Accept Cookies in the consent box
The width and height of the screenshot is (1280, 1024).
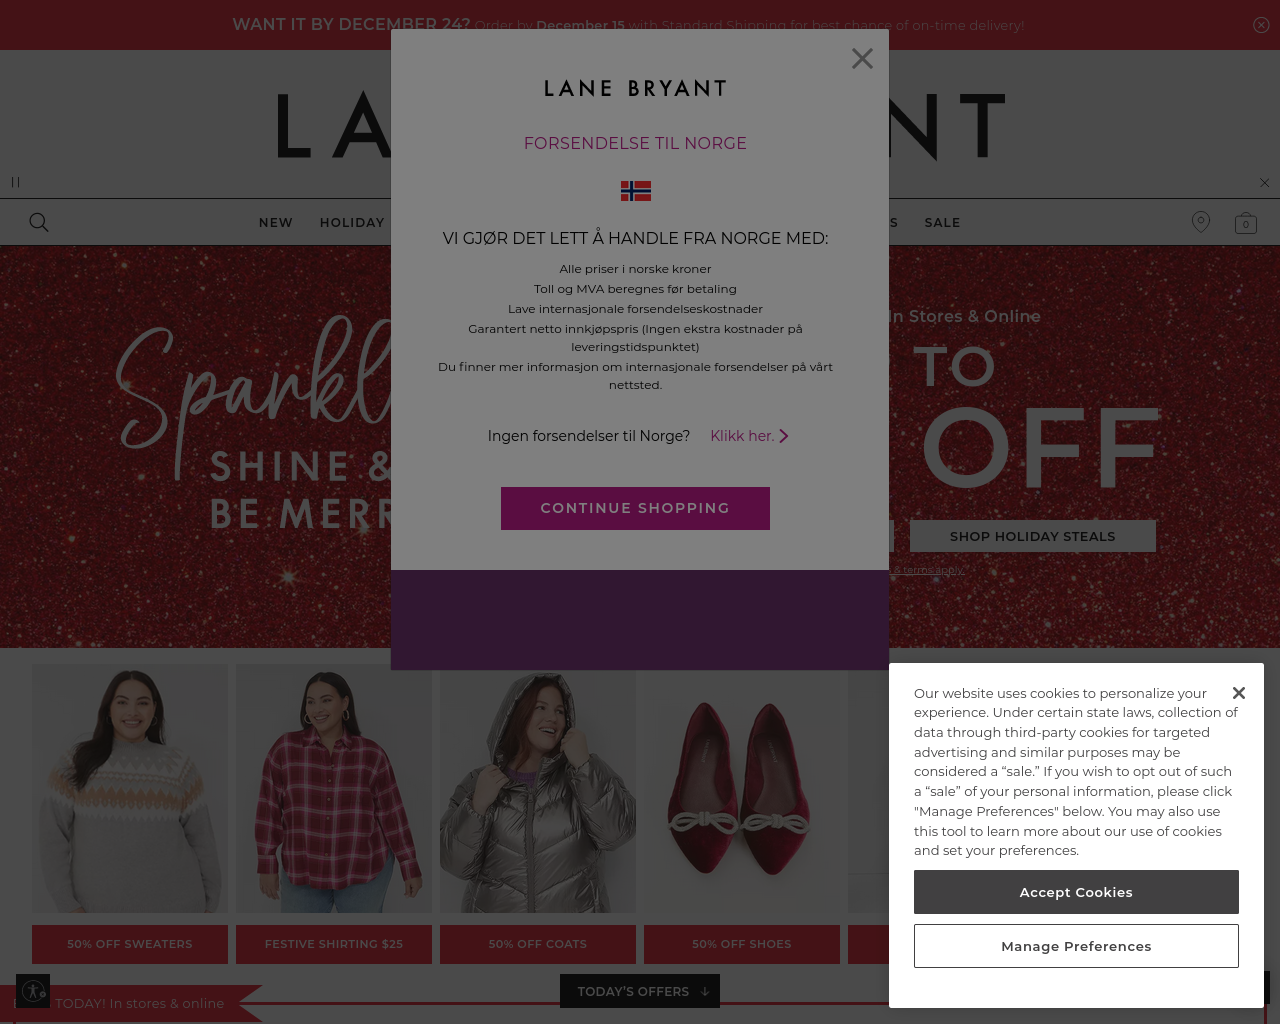click(x=1076, y=892)
